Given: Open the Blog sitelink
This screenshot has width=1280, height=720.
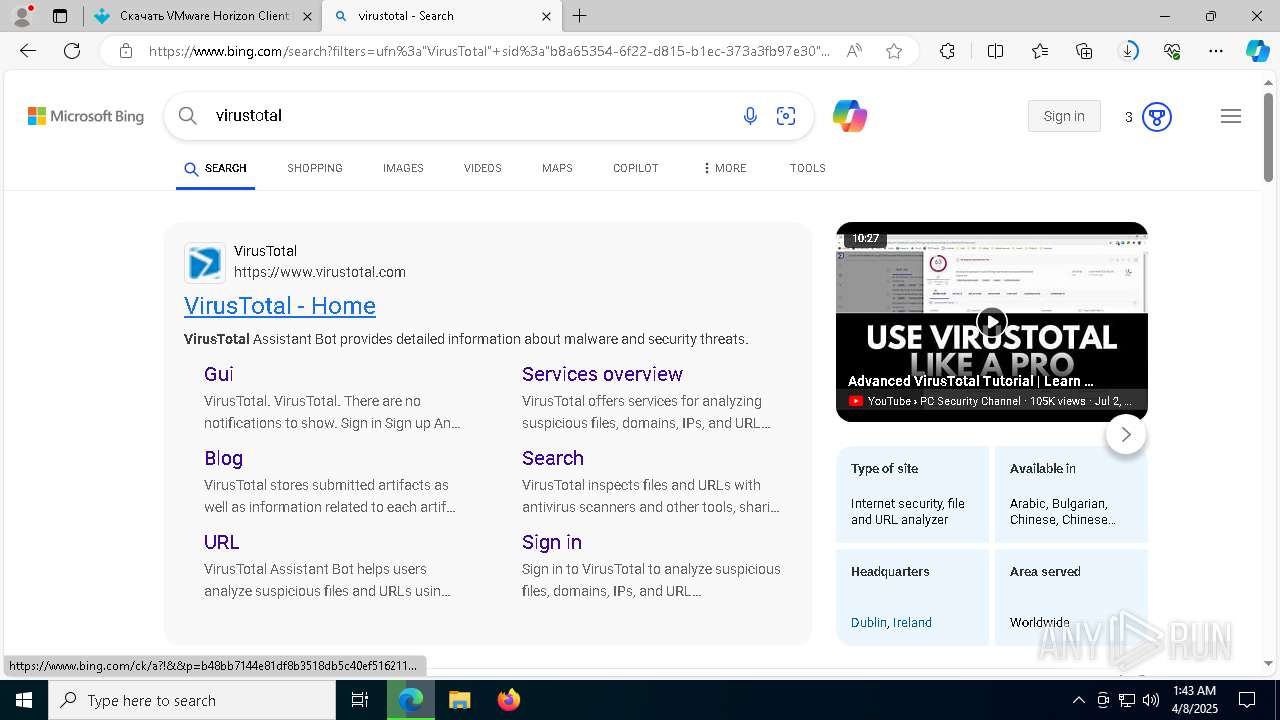Looking at the screenshot, I should click(x=223, y=458).
